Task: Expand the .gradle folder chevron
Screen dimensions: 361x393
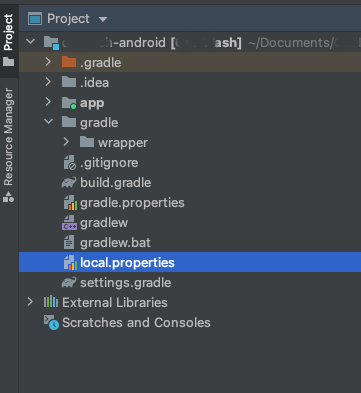Action: [48, 62]
